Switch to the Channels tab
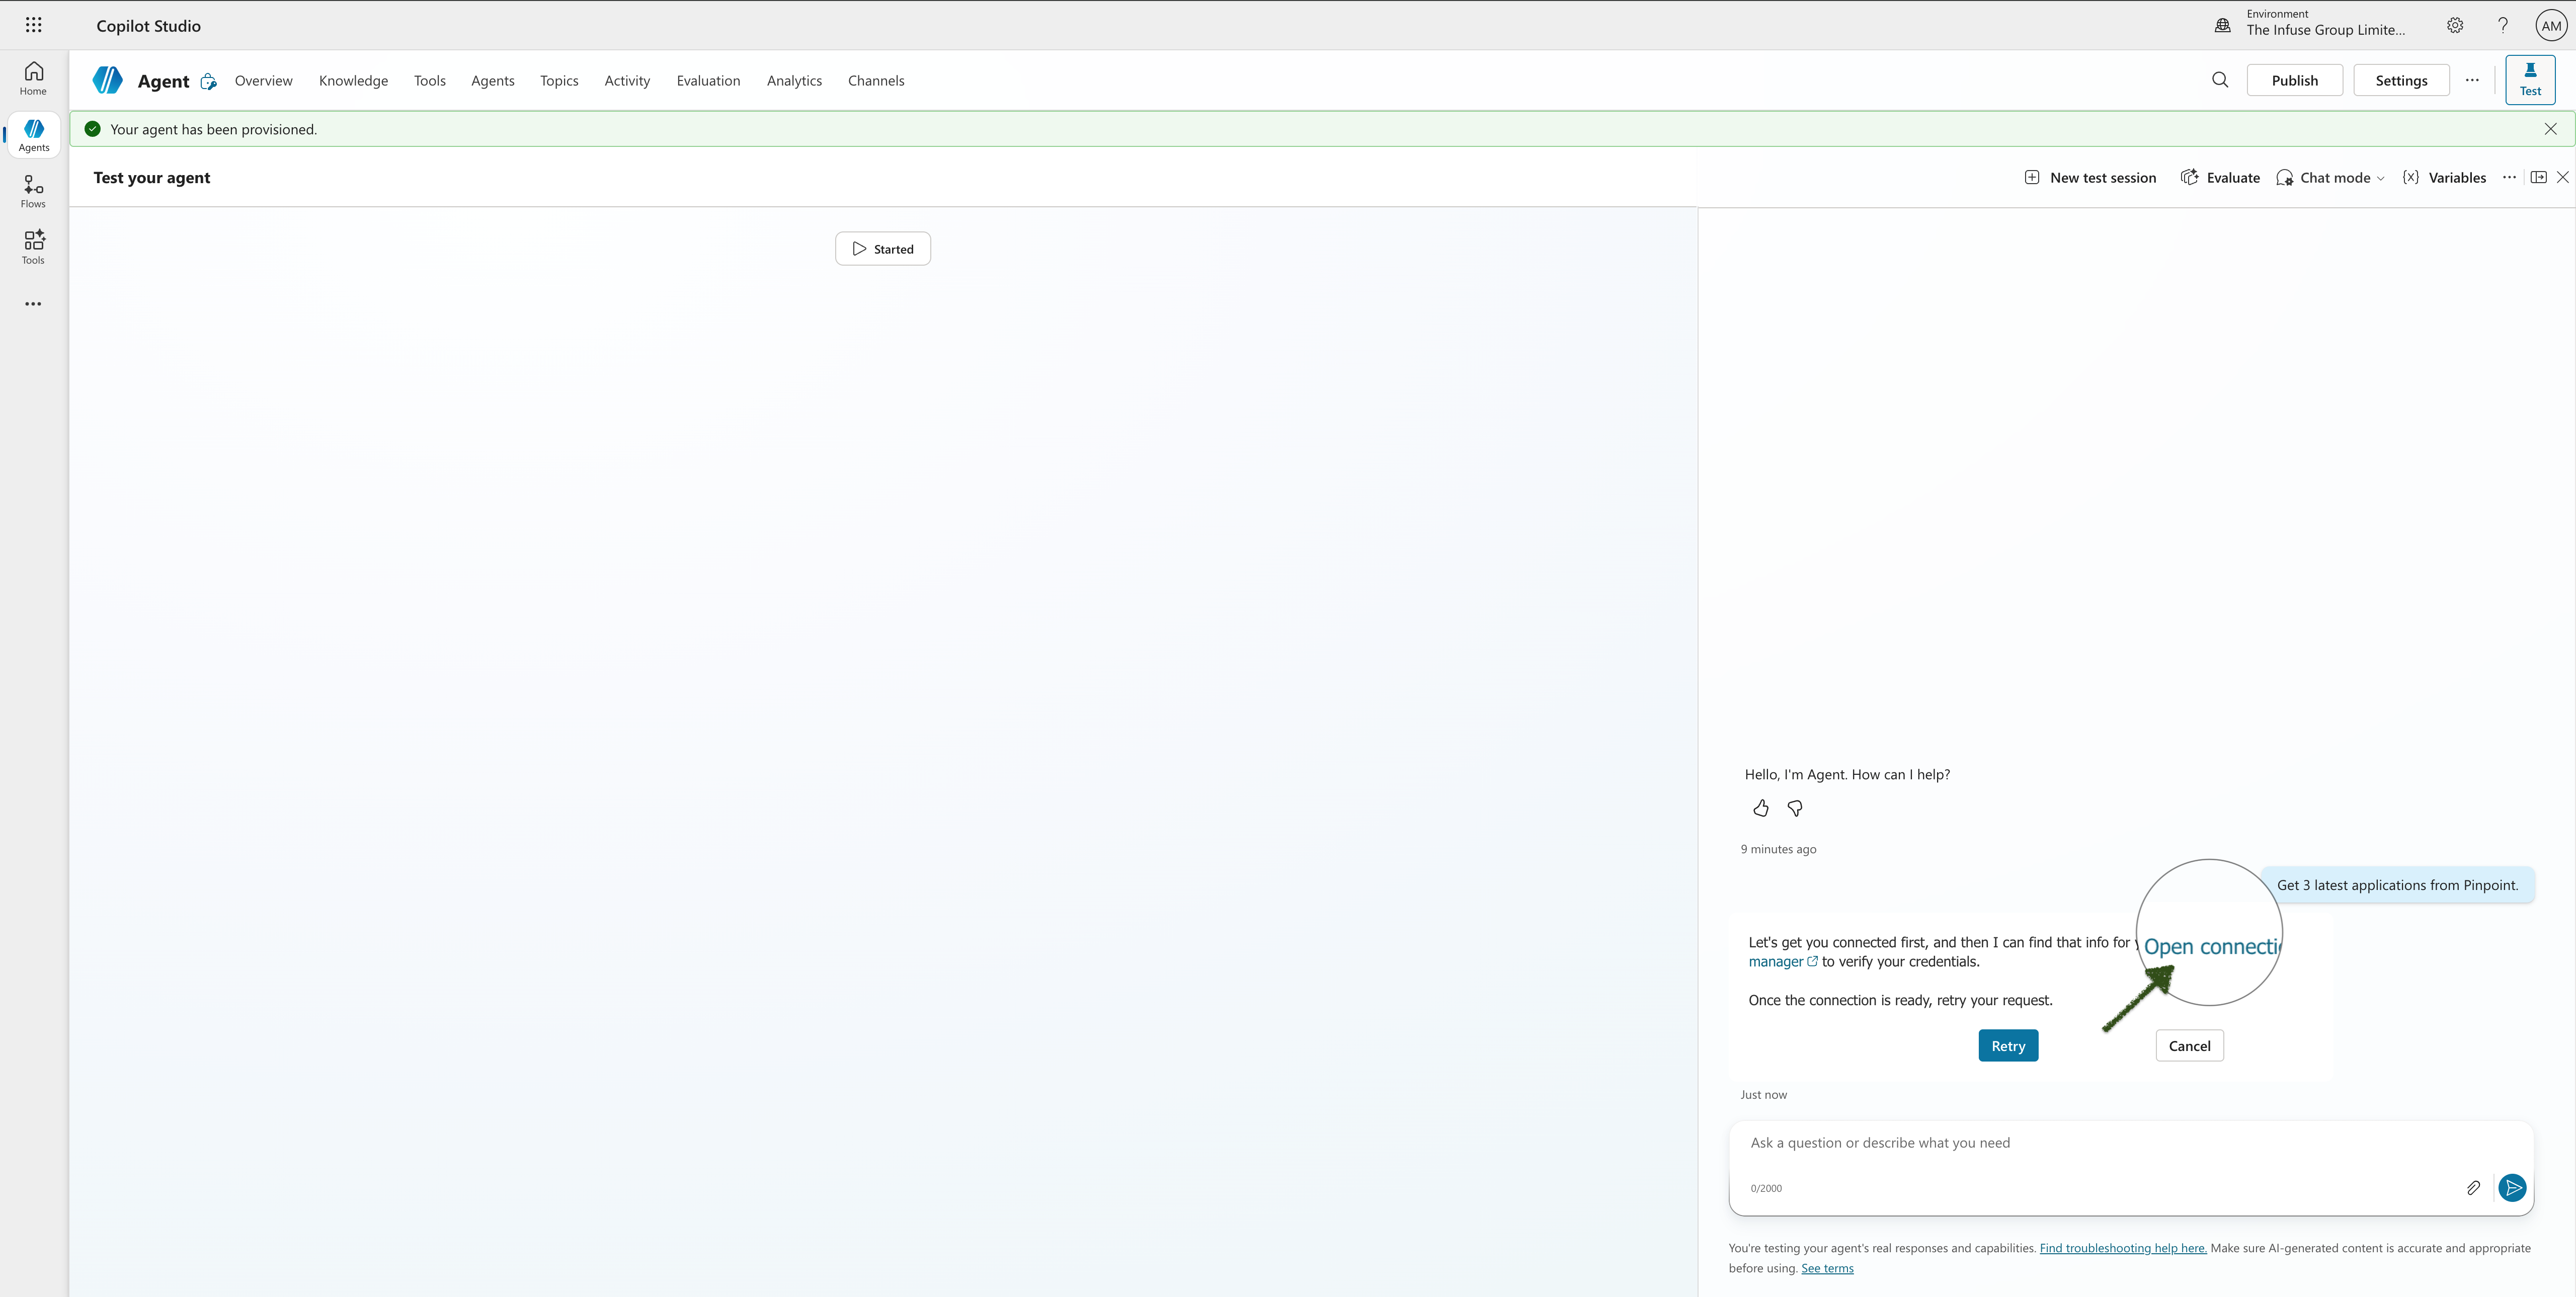The height and width of the screenshot is (1297, 2576). pyautogui.click(x=876, y=81)
